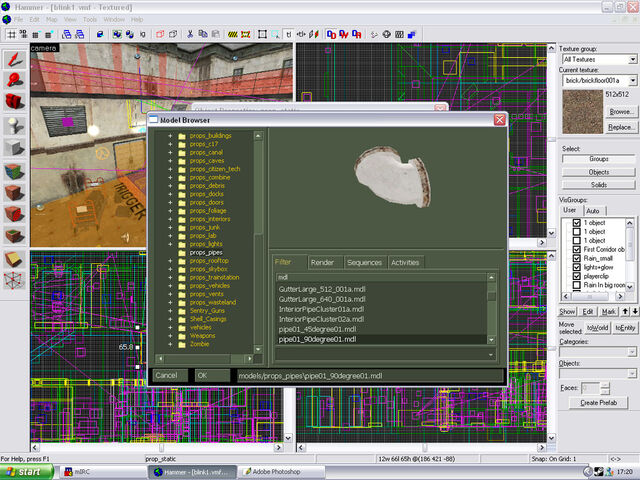Check the Rain In big room visgroup
Viewport: 640px width, 480px height.
(x=577, y=285)
